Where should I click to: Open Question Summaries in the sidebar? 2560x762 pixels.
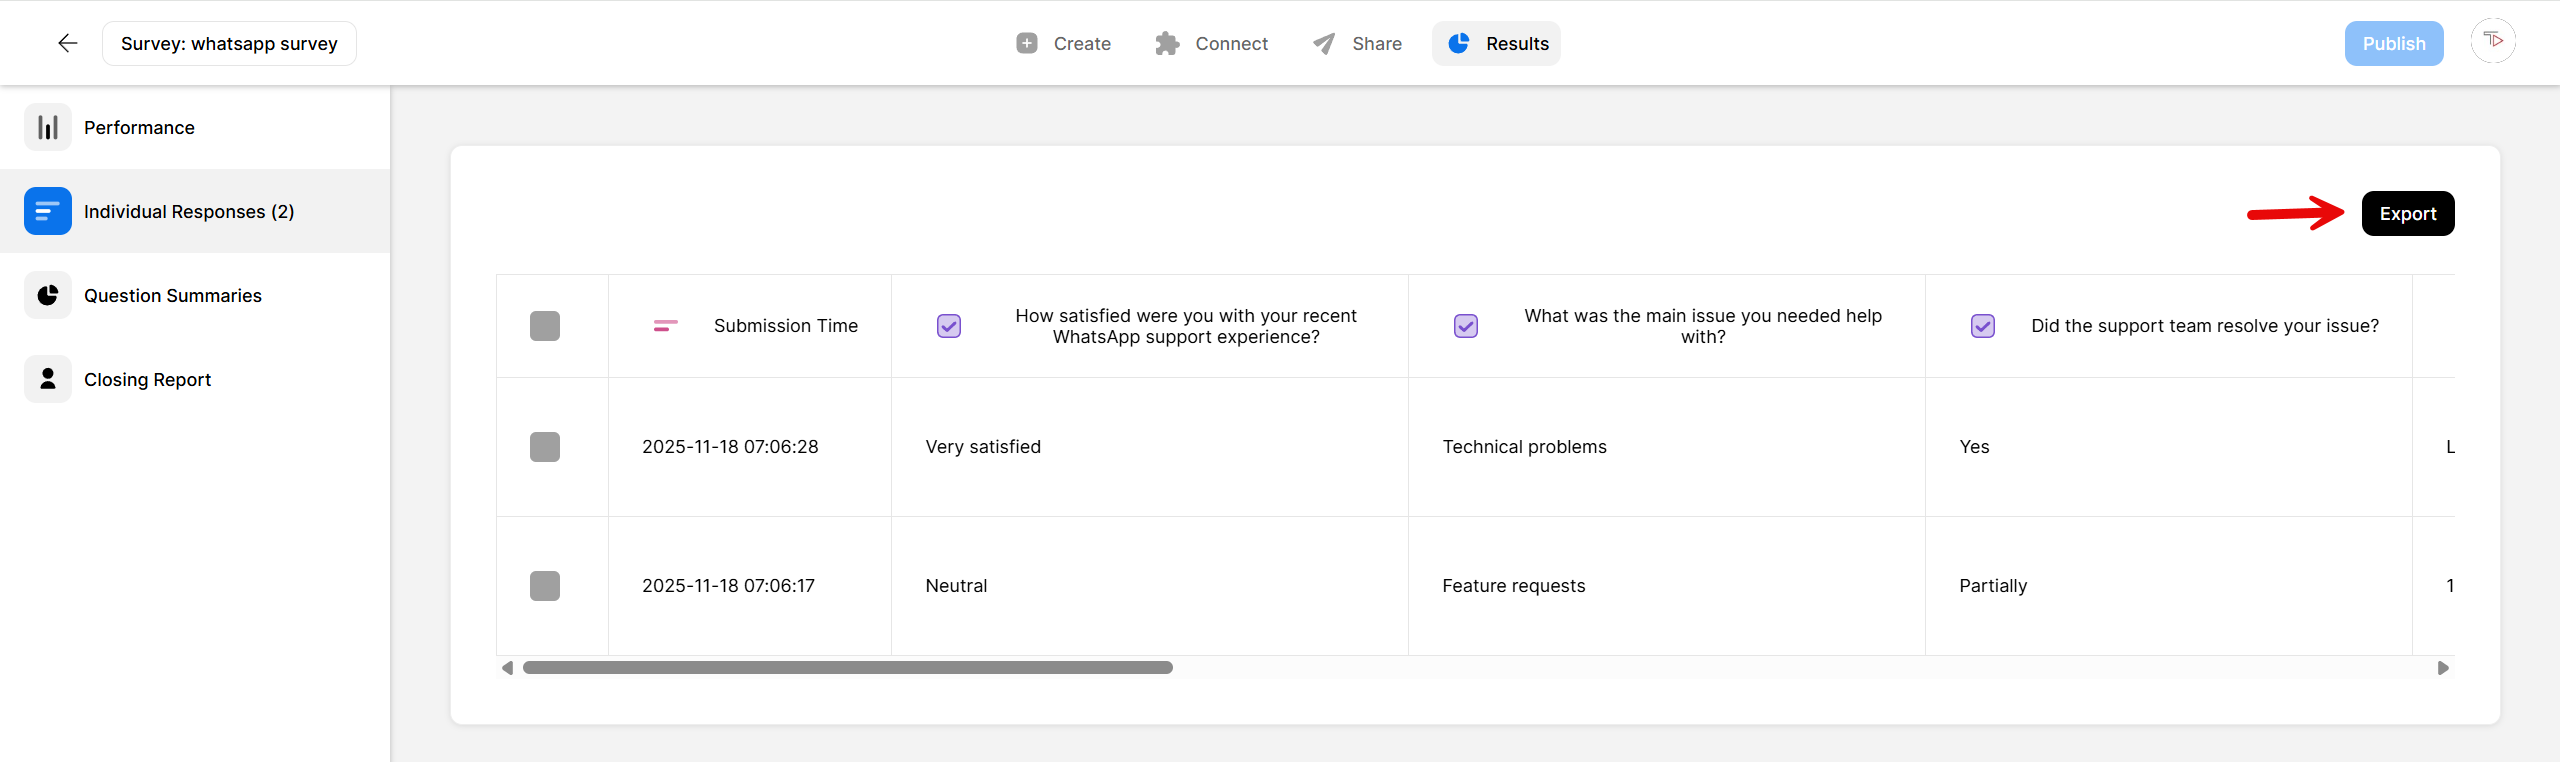pos(195,295)
